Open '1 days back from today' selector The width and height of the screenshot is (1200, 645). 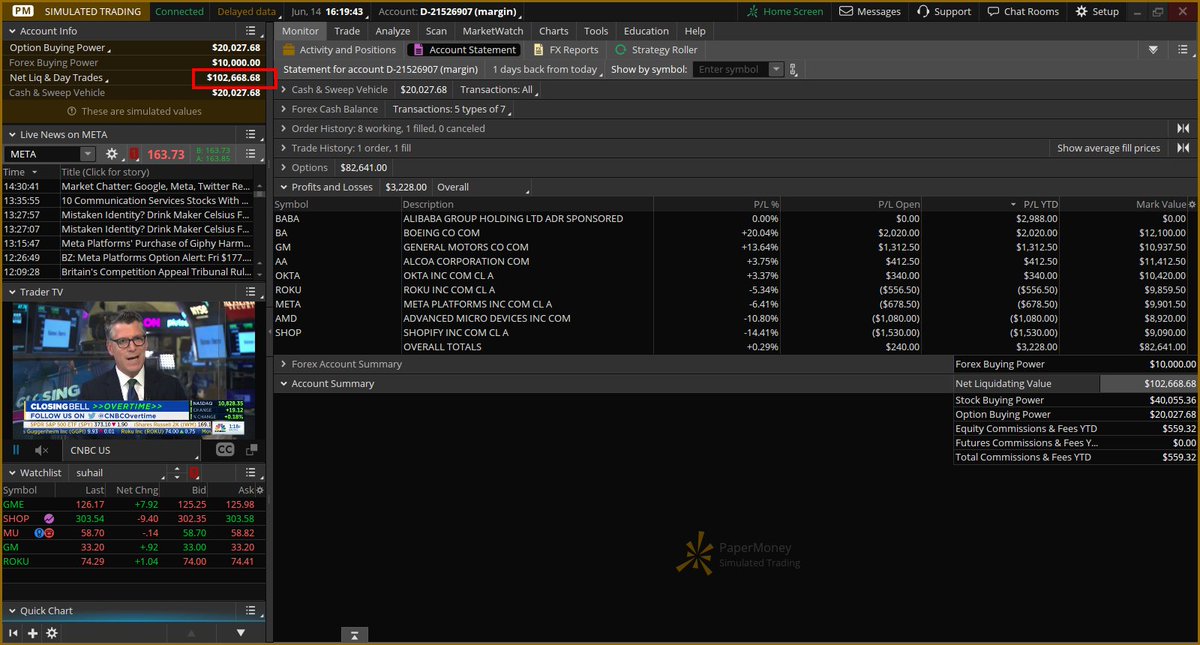click(x=547, y=70)
